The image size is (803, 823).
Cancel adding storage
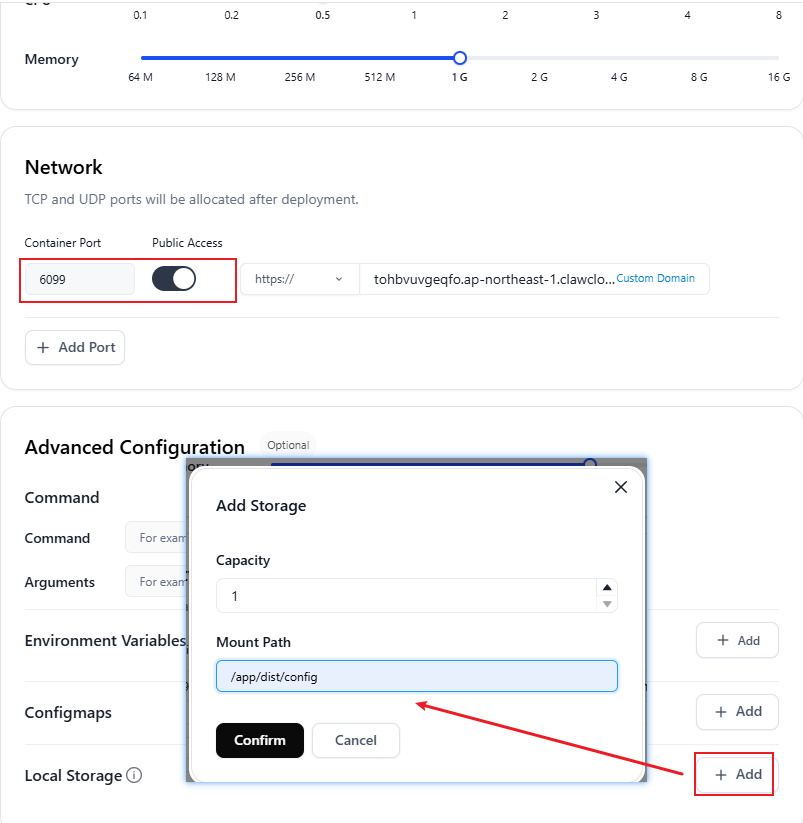point(355,740)
